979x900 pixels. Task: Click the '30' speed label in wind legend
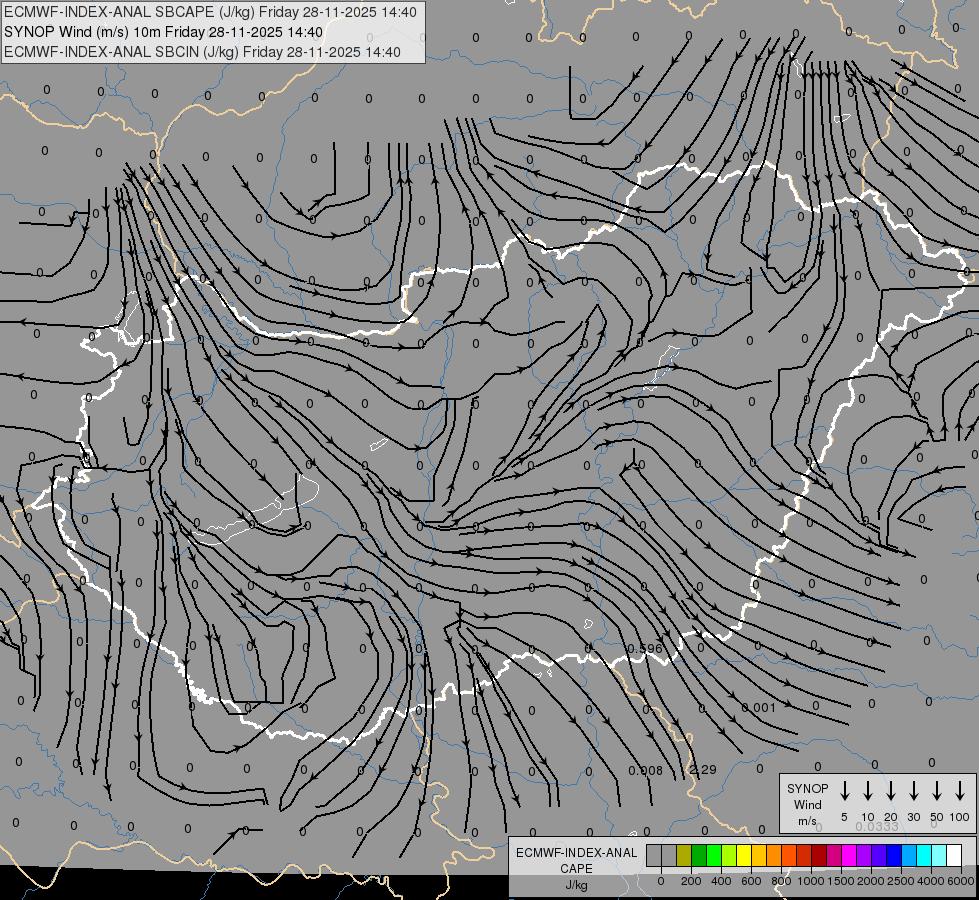click(913, 817)
